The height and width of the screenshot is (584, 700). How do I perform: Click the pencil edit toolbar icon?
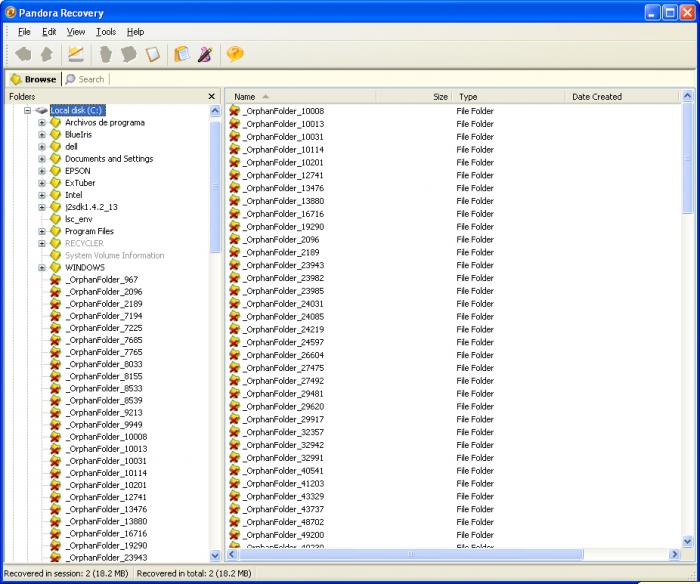coord(76,54)
